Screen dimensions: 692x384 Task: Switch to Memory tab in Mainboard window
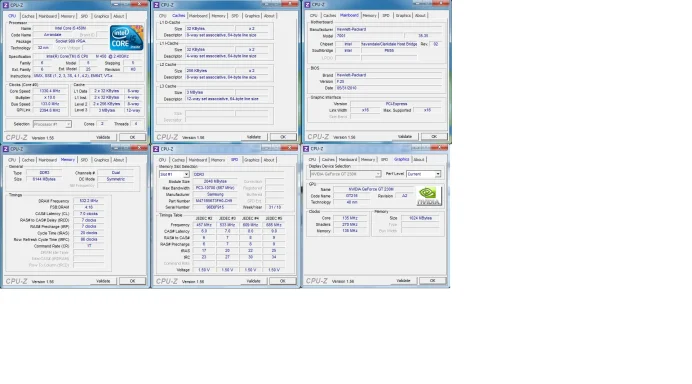coord(369,15)
